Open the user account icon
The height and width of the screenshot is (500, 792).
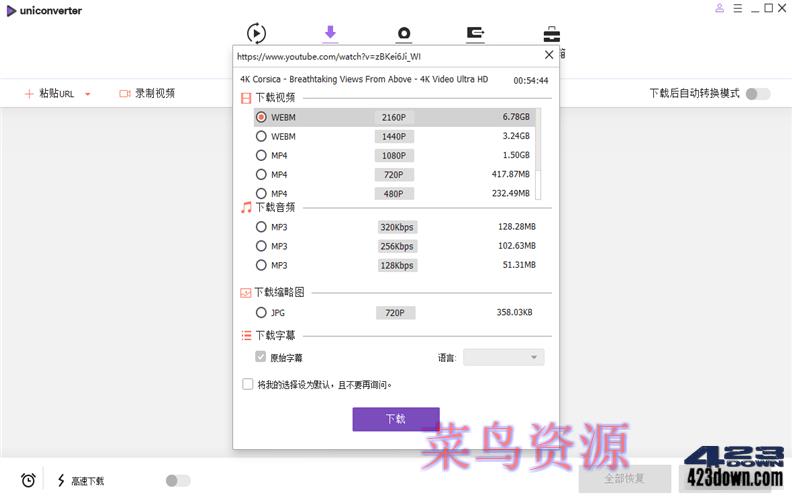point(719,8)
